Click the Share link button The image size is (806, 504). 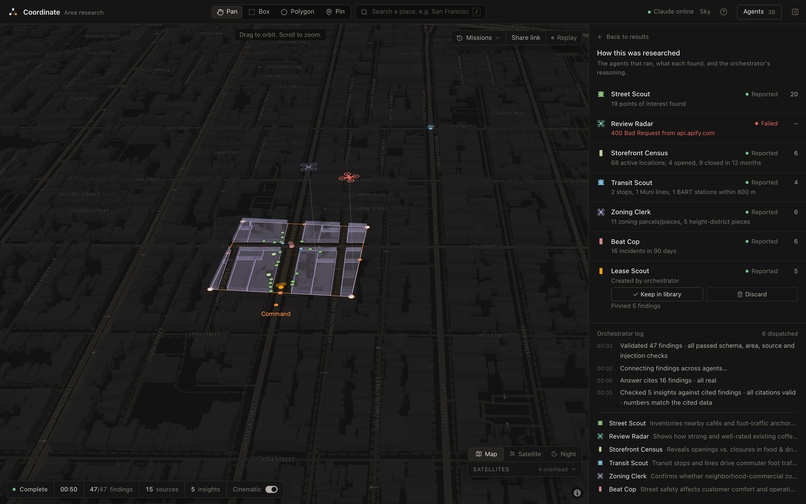tap(525, 38)
